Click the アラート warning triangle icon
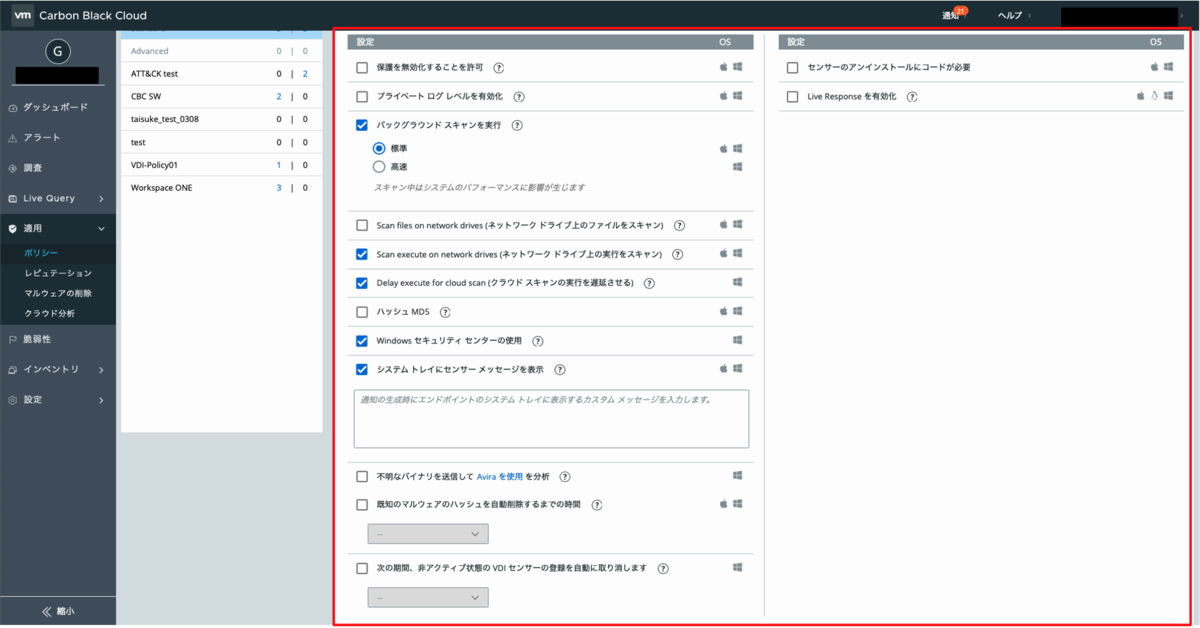This screenshot has width=1200, height=628. pos(12,138)
